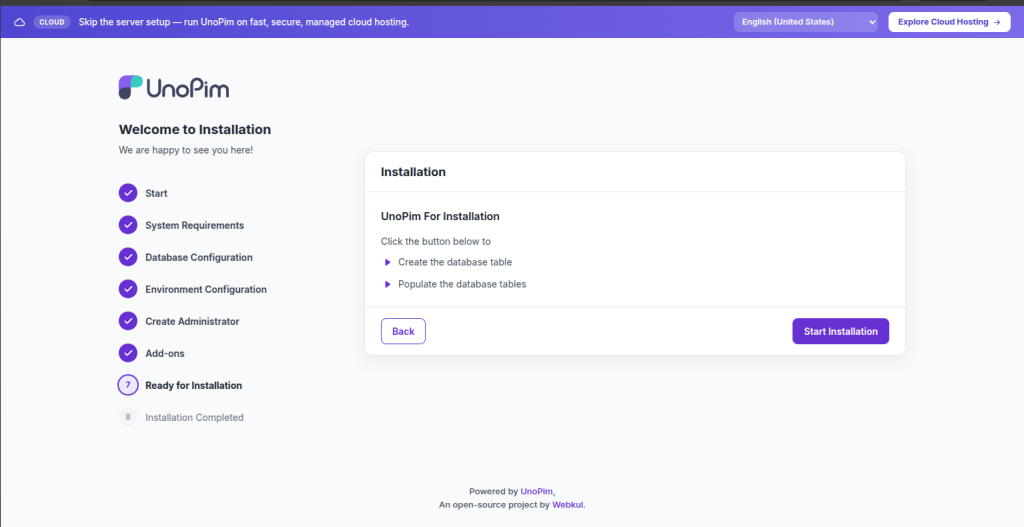Open the UnoPim footer link

(x=536, y=491)
